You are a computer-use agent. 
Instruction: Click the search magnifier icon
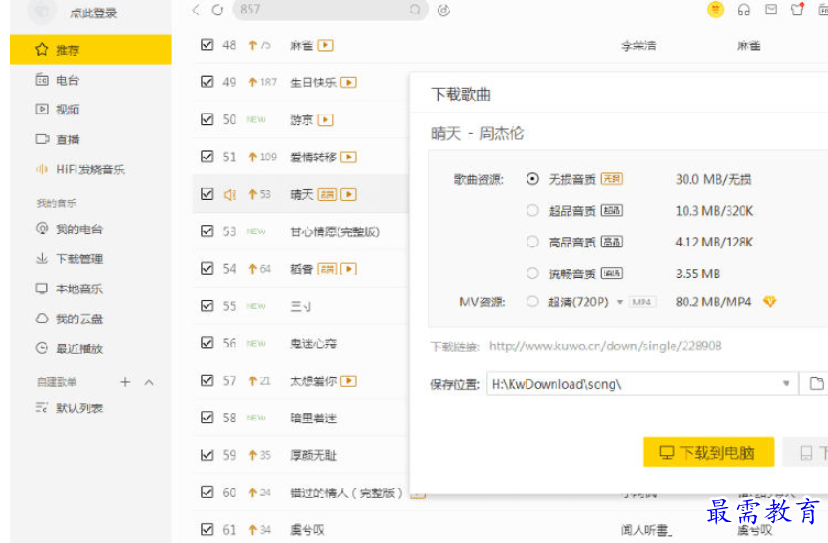click(x=415, y=10)
